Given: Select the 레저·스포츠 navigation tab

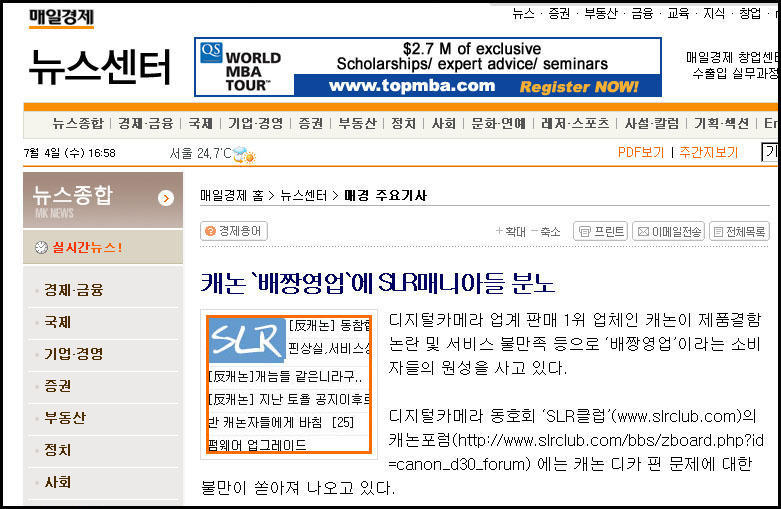Looking at the screenshot, I should click(575, 123).
